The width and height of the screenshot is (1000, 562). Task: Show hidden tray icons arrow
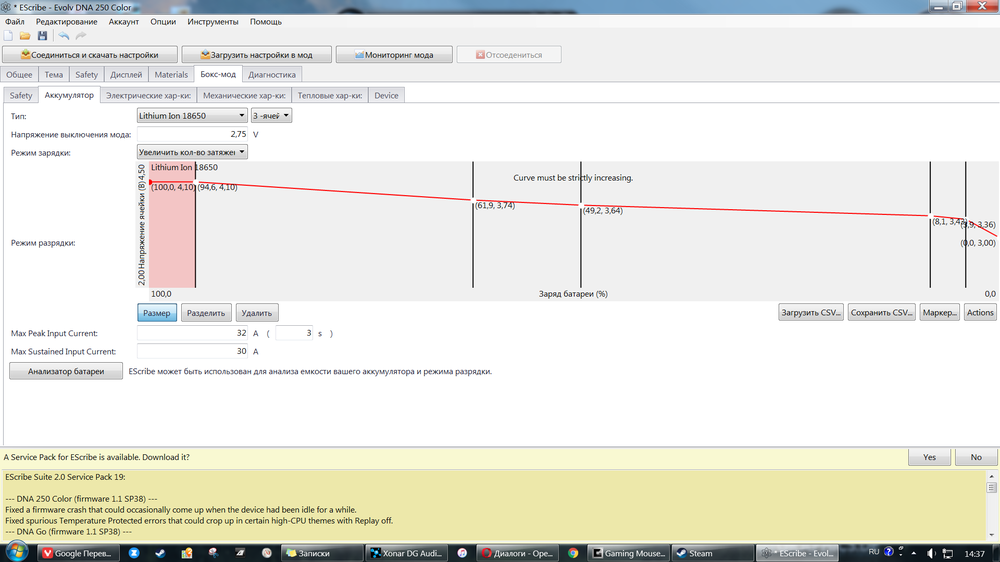913,553
